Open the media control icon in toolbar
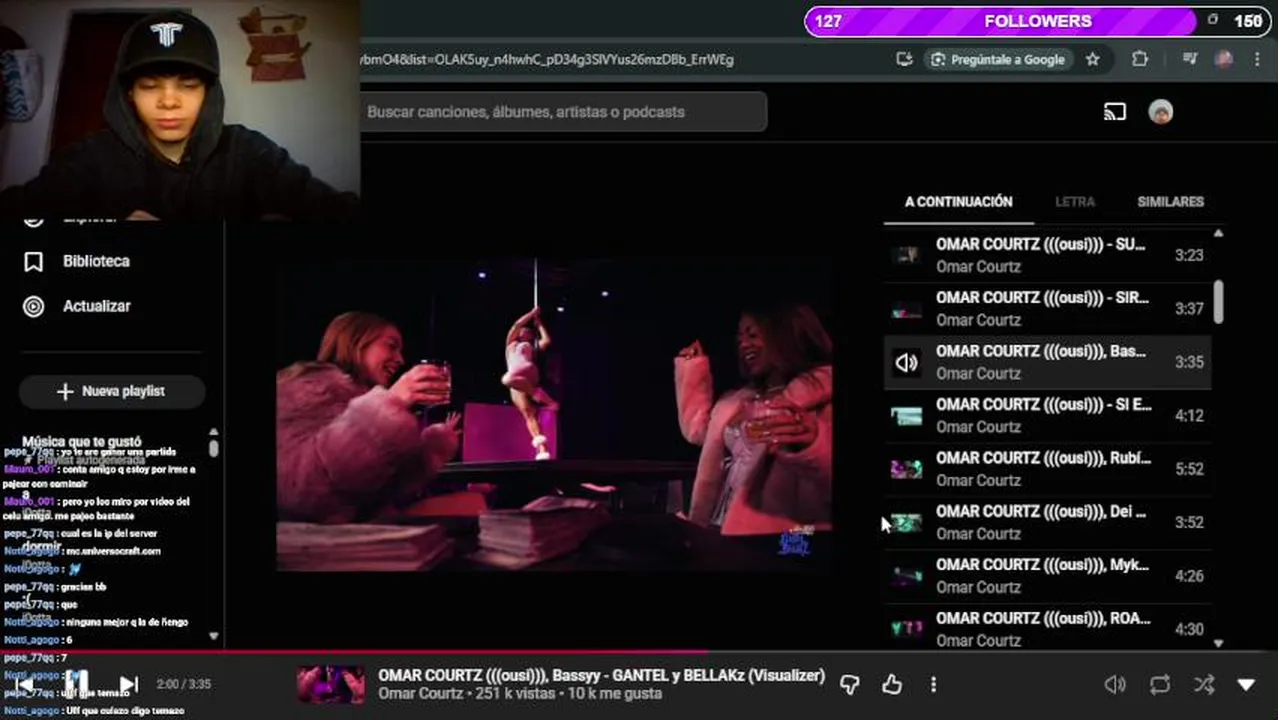1278x720 pixels. (1189, 60)
